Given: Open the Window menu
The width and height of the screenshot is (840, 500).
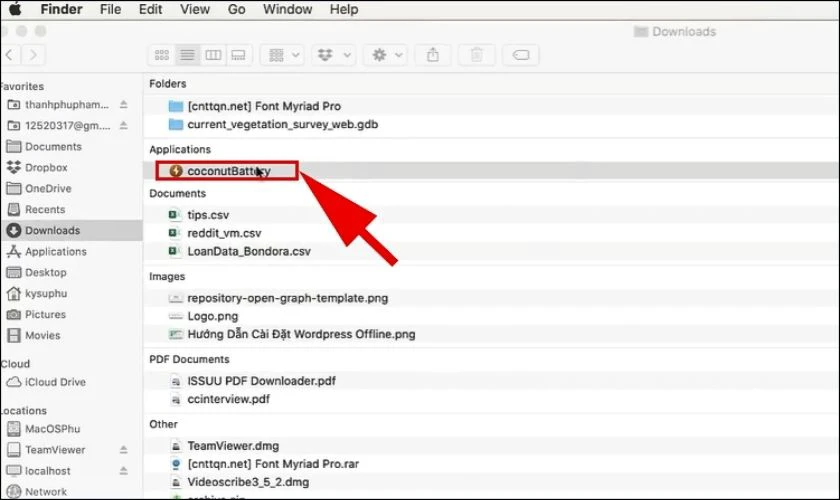Looking at the screenshot, I should click(287, 9).
